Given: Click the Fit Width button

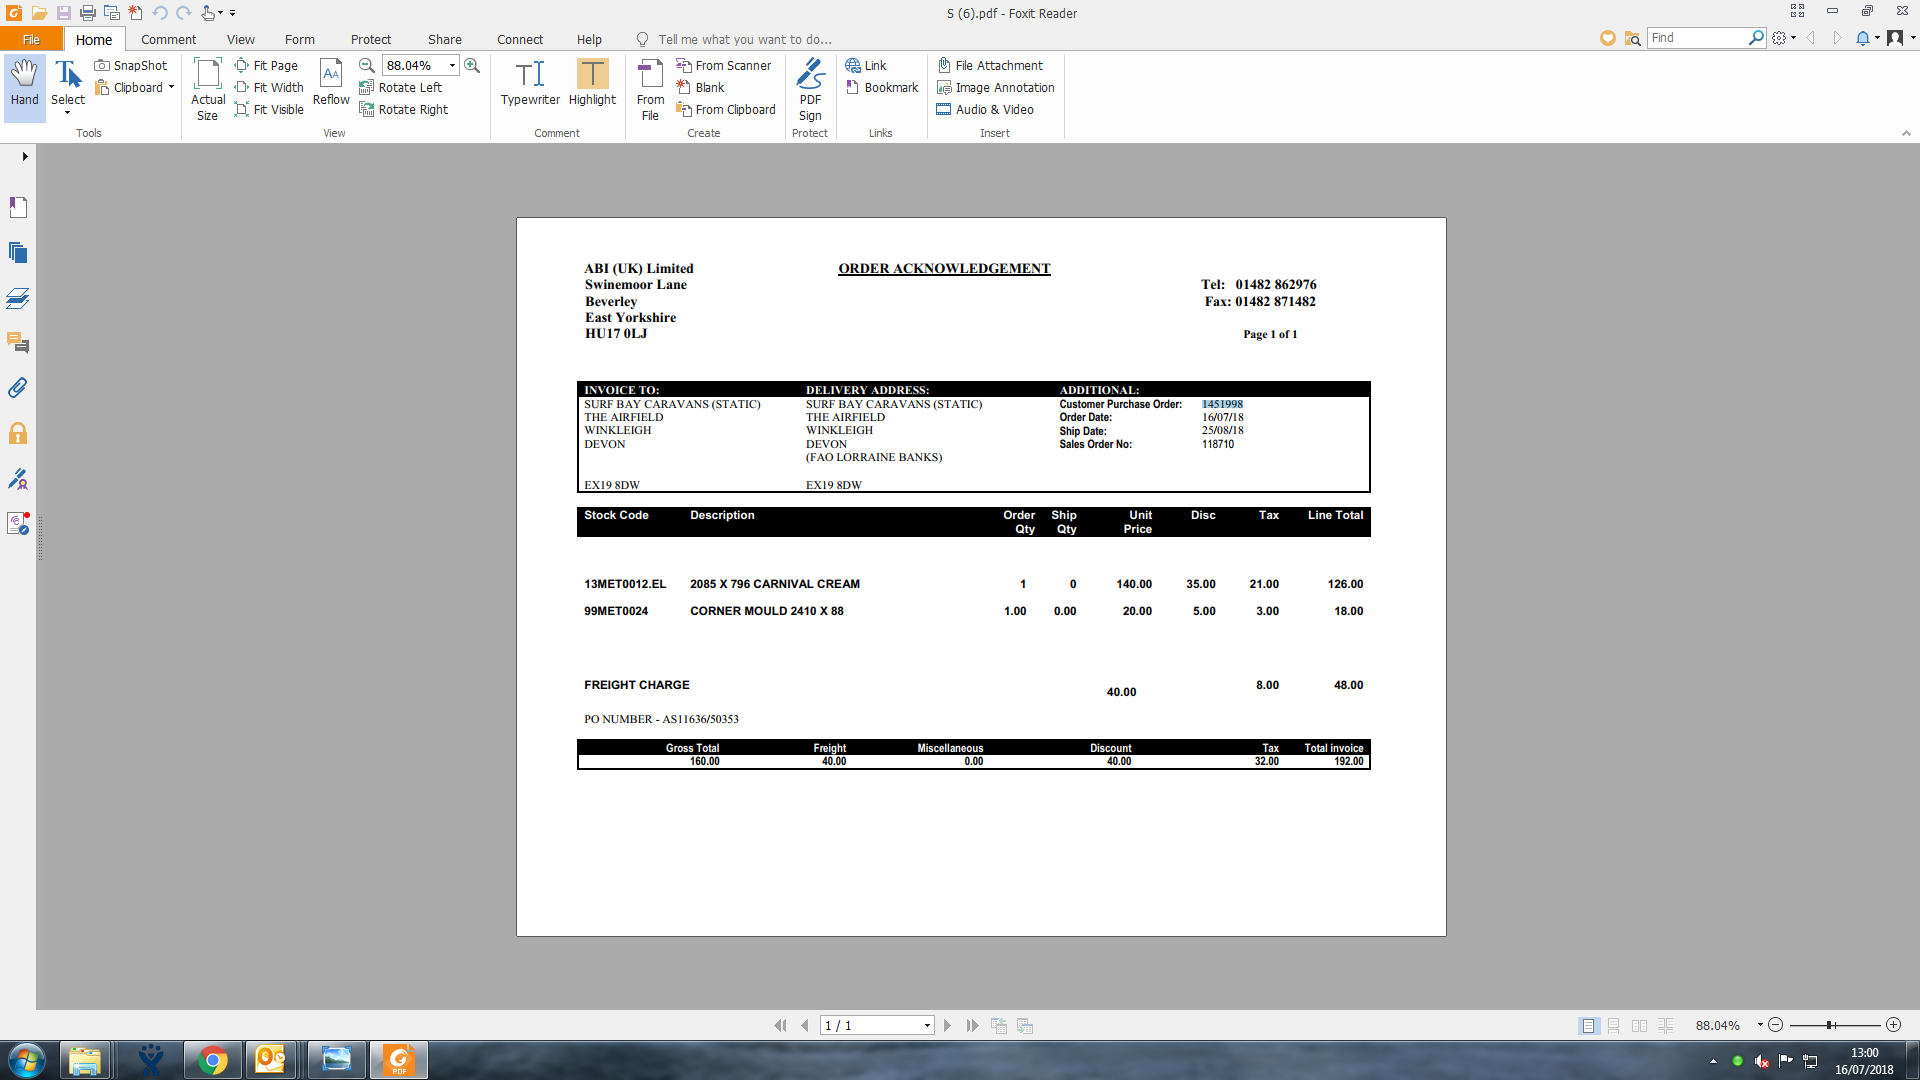Looking at the screenshot, I should (x=269, y=88).
